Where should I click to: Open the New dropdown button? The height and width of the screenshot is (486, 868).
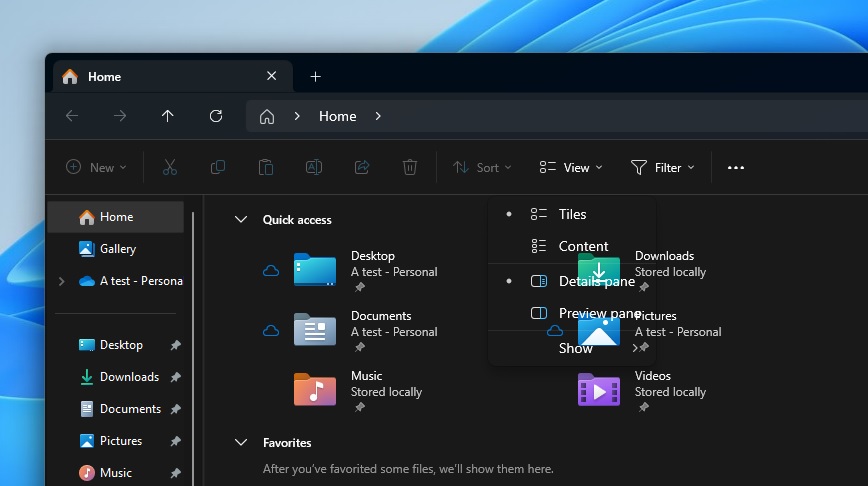(x=96, y=167)
